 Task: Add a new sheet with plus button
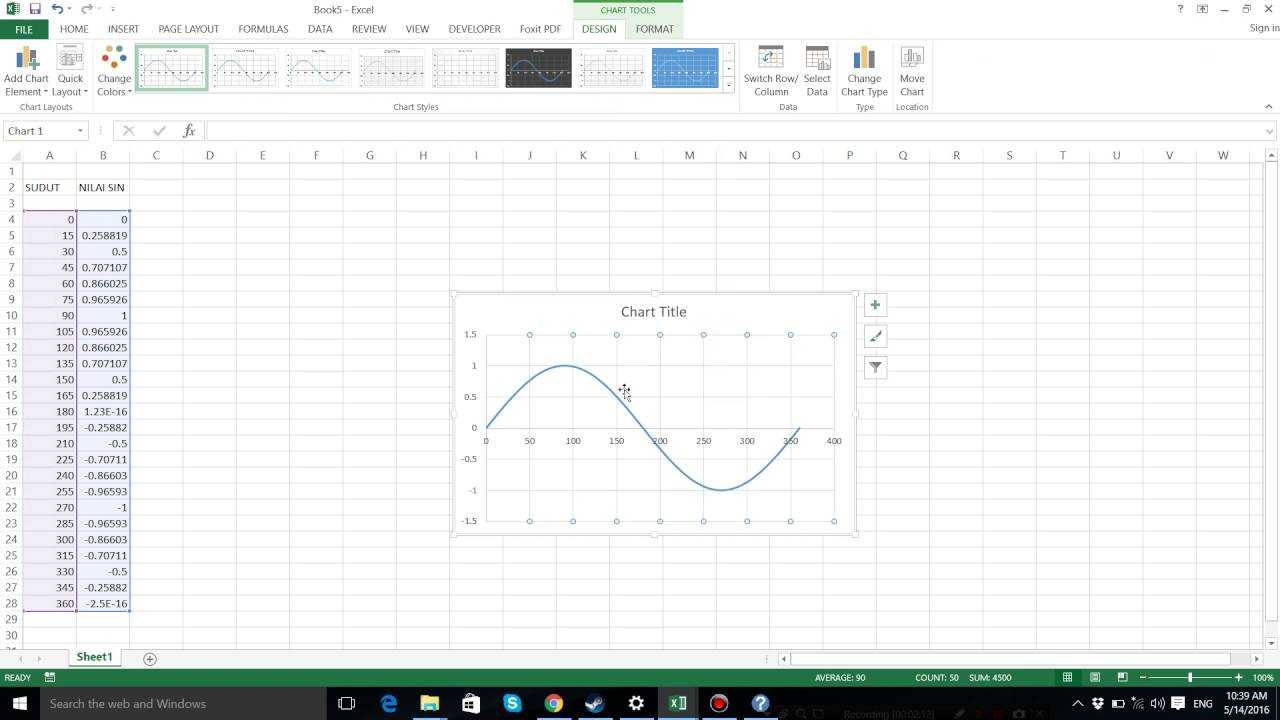coord(150,658)
